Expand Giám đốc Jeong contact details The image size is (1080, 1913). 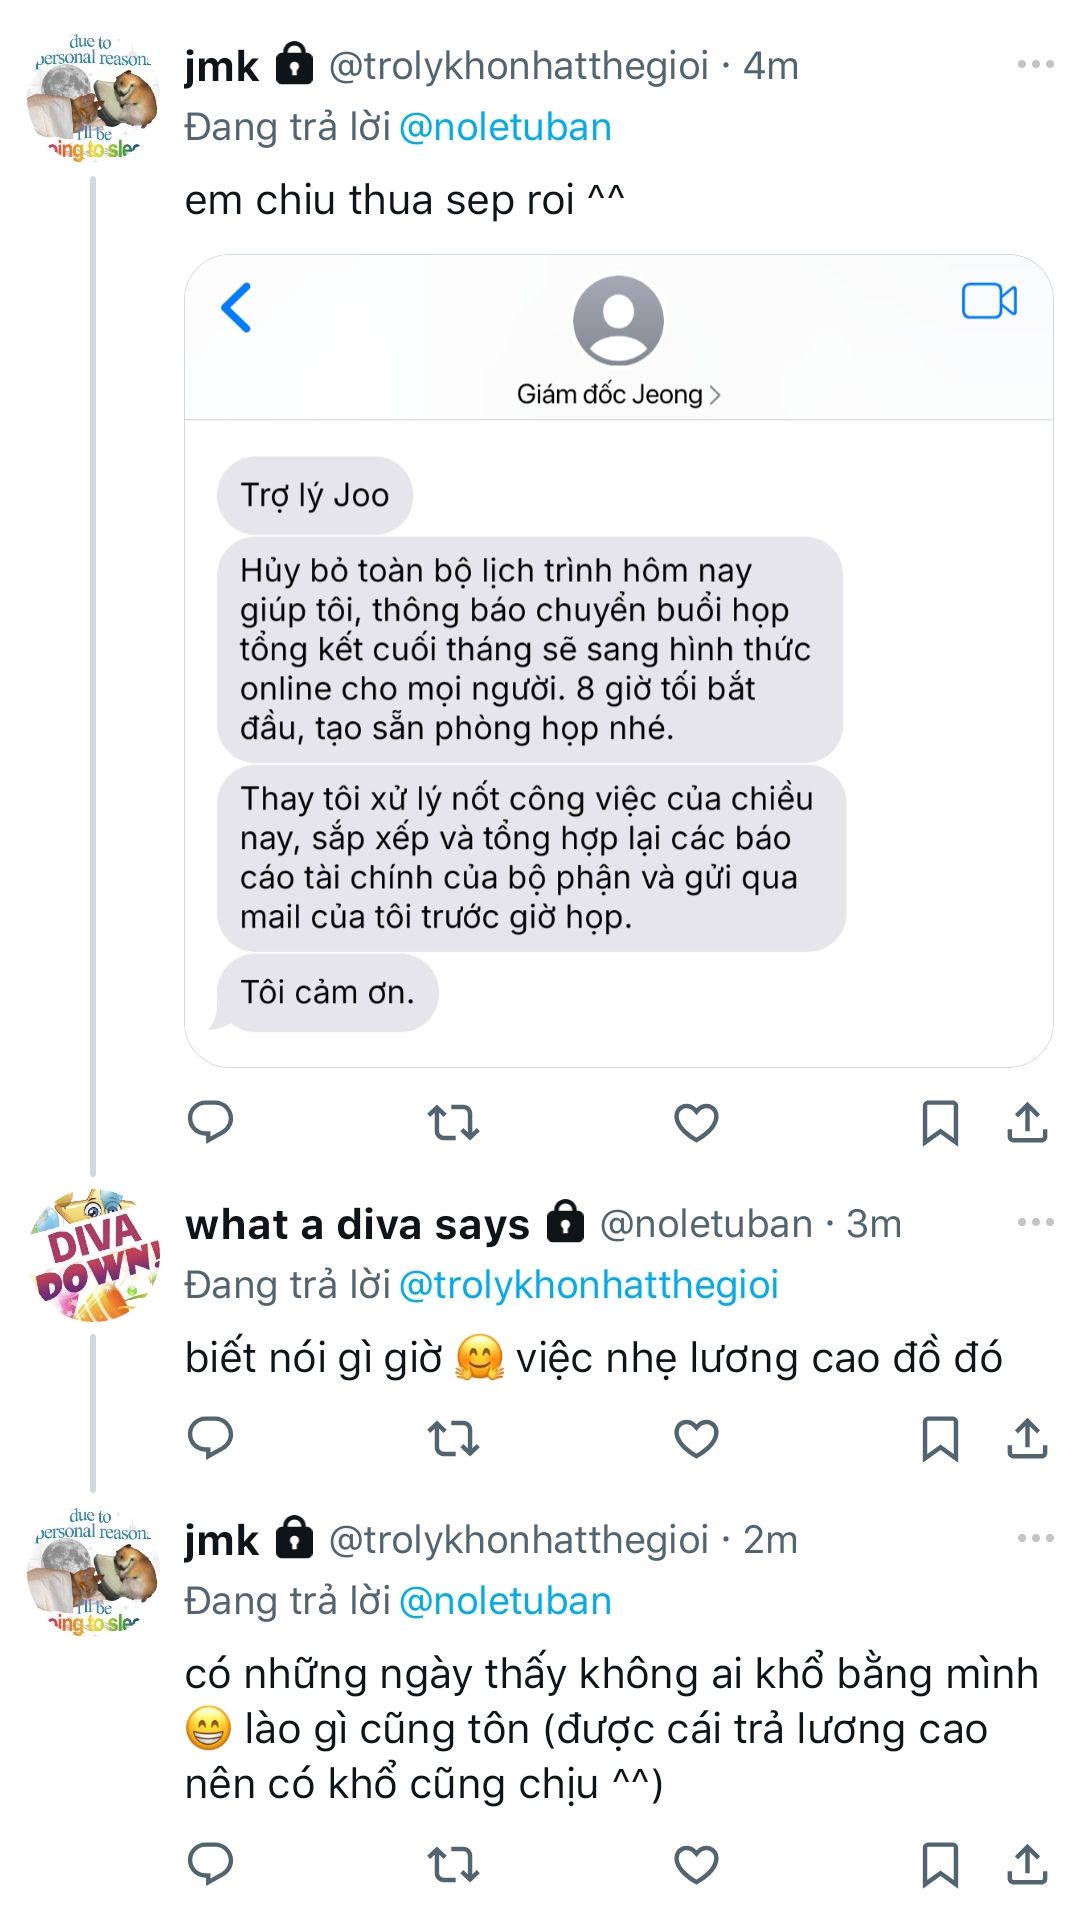(x=618, y=394)
